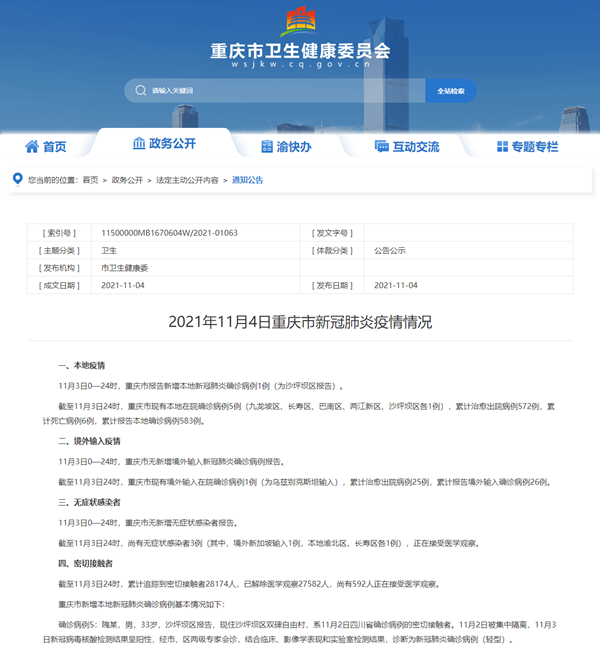The width and height of the screenshot is (600, 649).
Task: Click the chat icon beside 互动交流
Action: pos(381,146)
